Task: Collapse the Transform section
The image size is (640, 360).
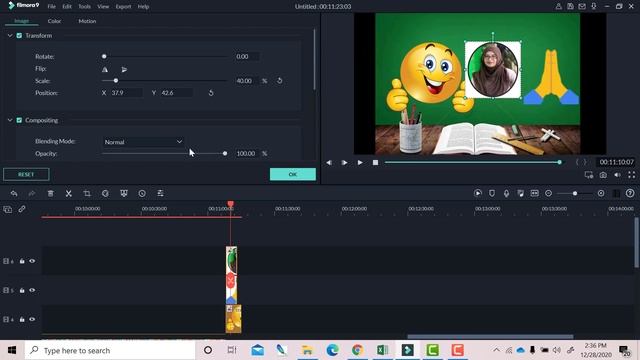Action: tap(10, 36)
